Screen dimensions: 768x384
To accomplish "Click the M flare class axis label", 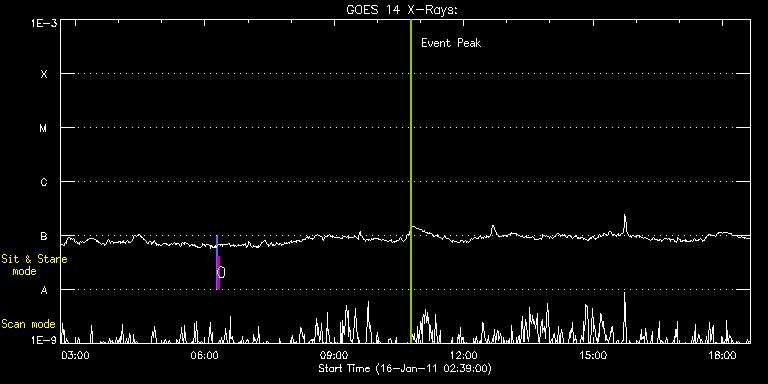I will click(x=44, y=128).
